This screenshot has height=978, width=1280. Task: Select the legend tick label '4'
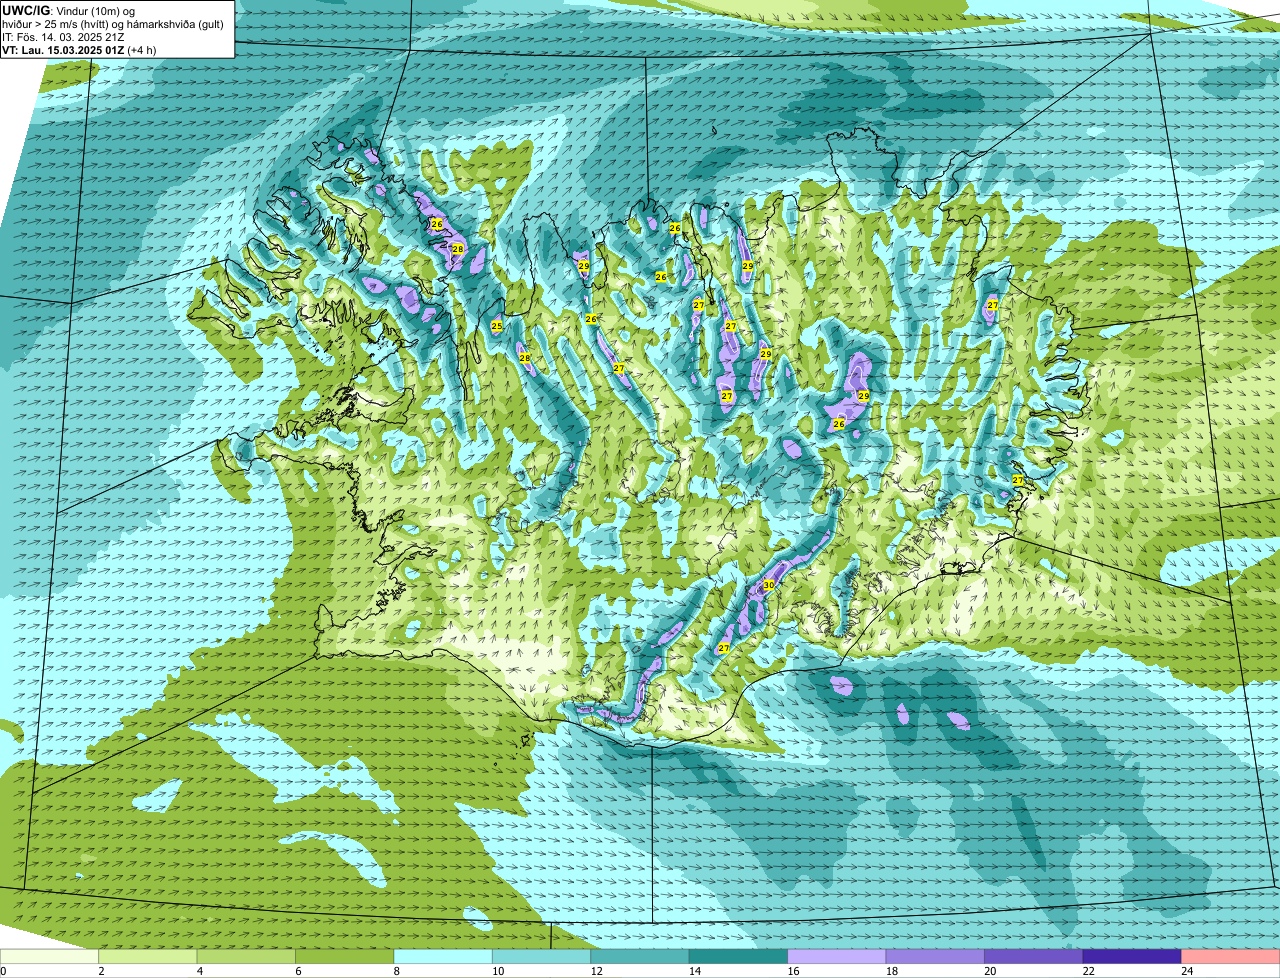pos(198,971)
